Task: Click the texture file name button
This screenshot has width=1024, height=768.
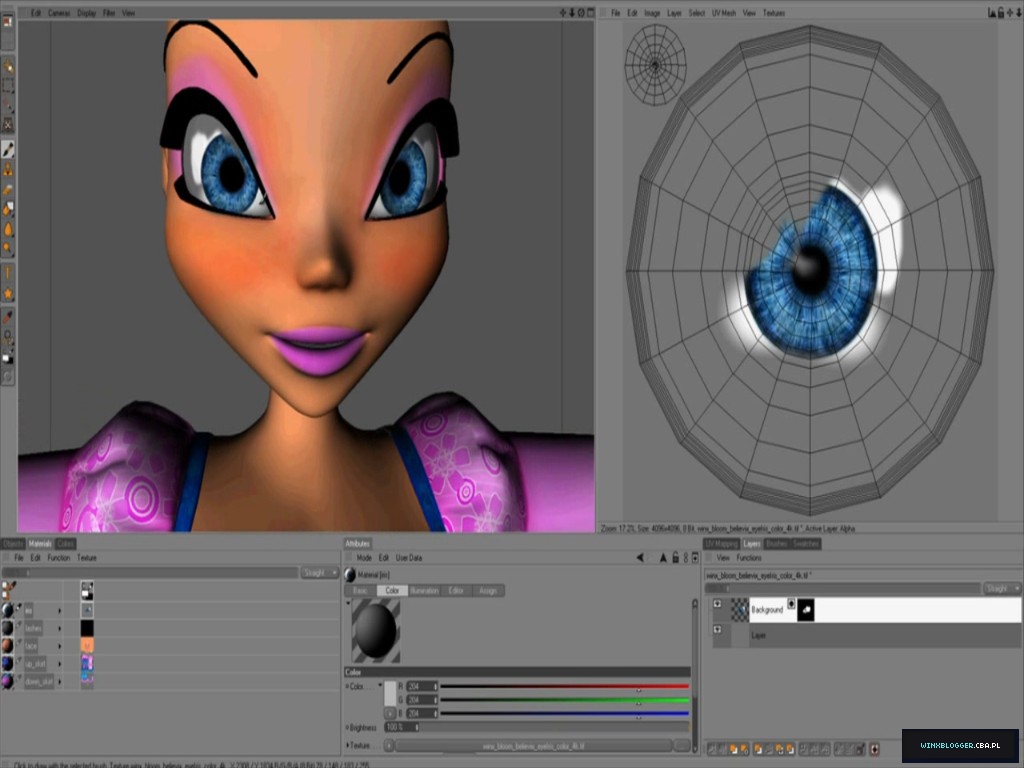Action: [534, 746]
